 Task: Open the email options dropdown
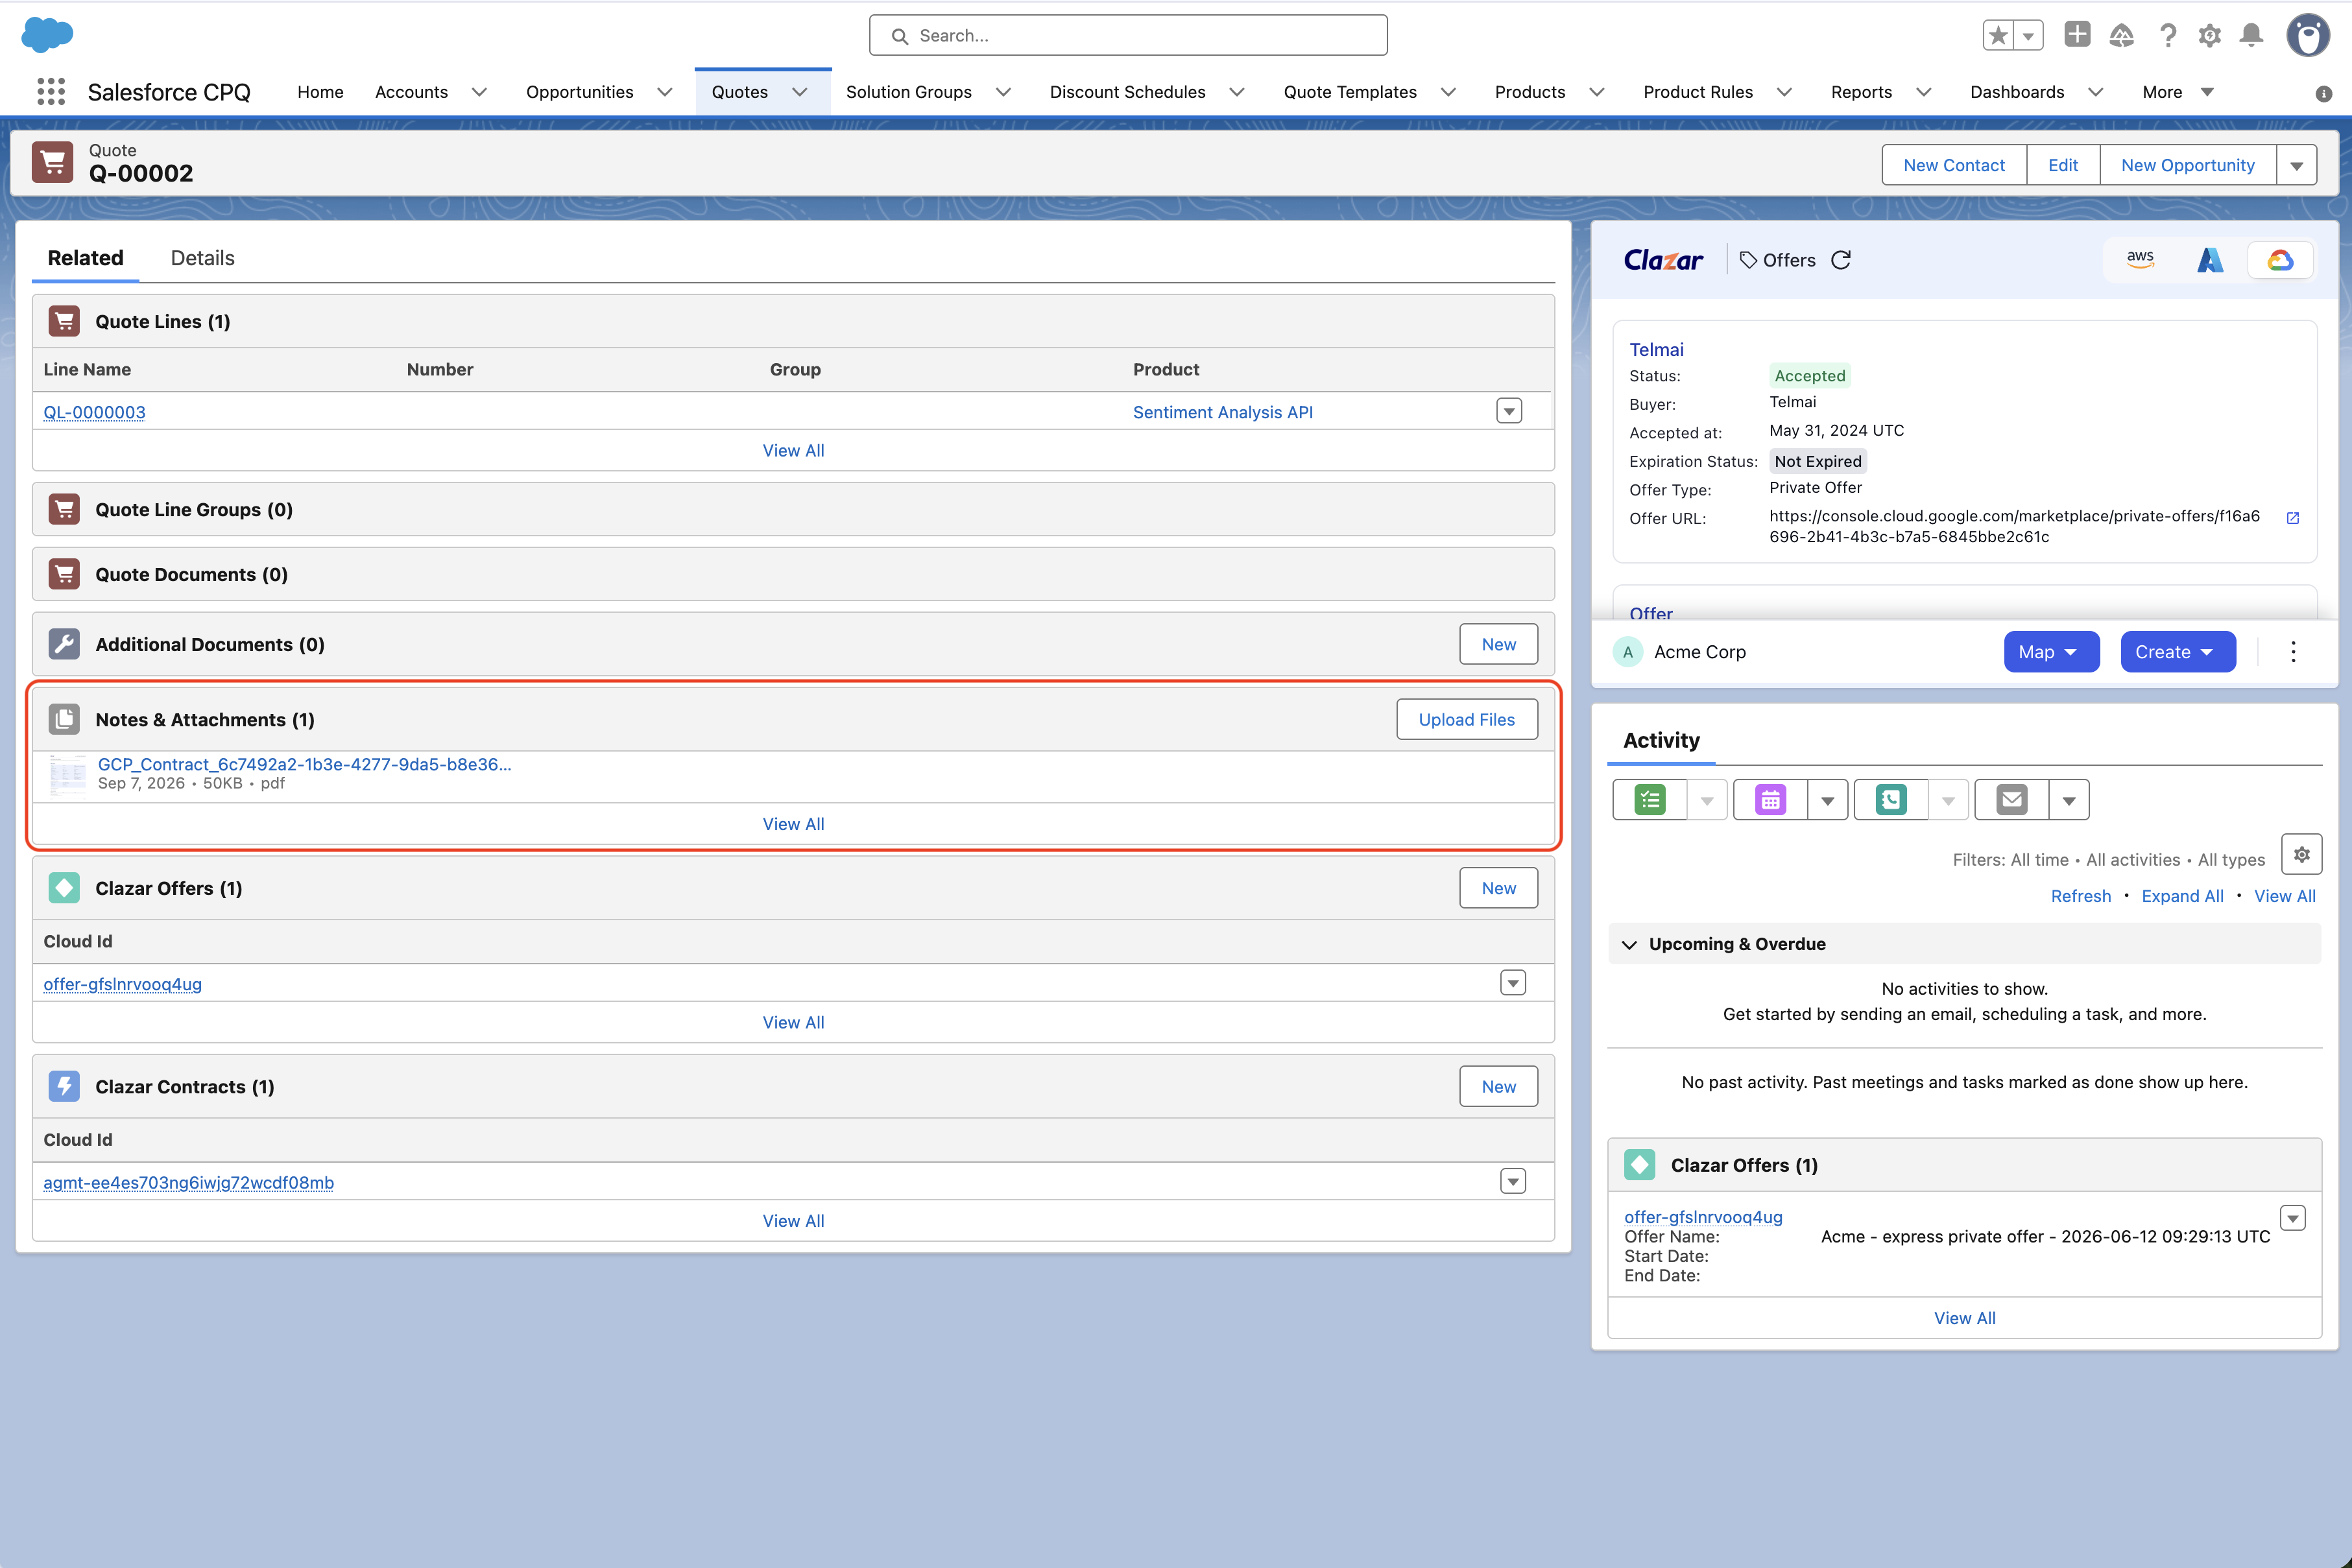pos(2069,800)
